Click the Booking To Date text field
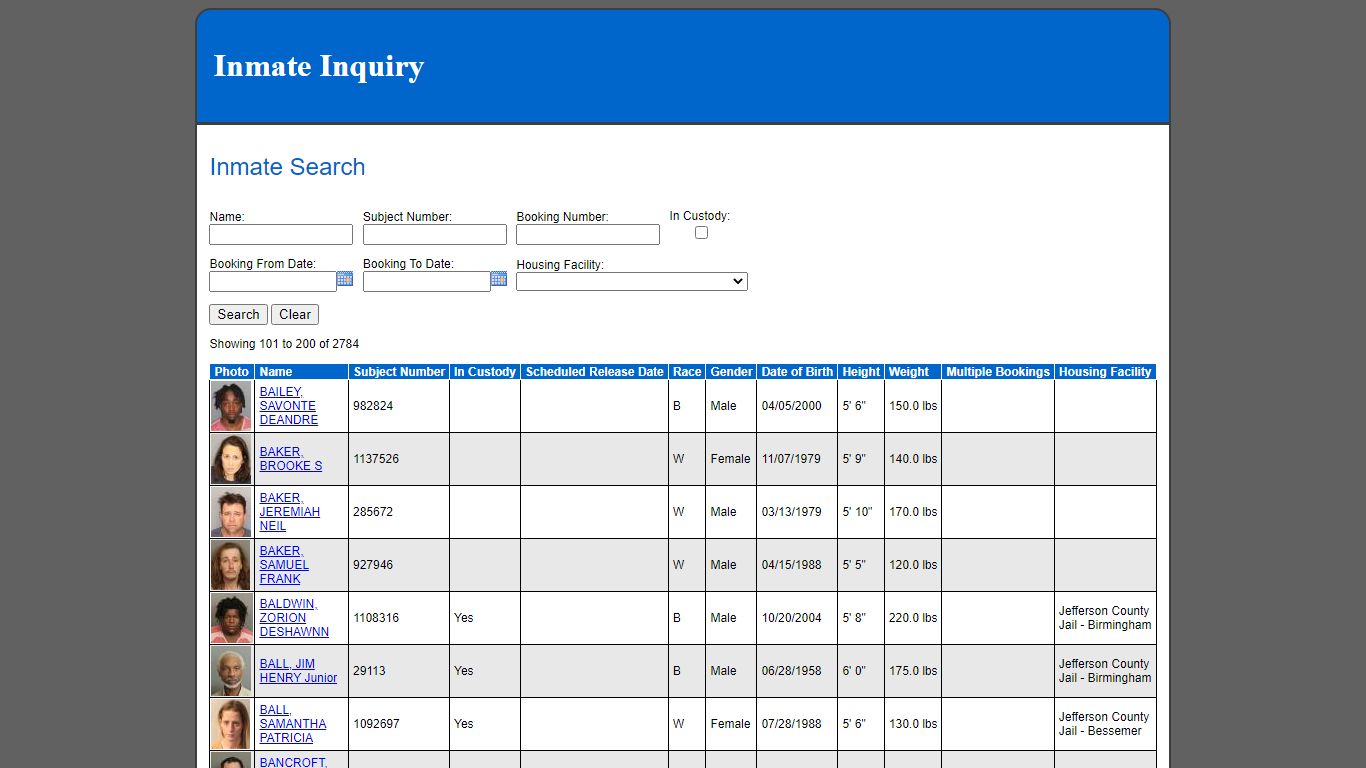The height and width of the screenshot is (768, 1366). (x=427, y=282)
